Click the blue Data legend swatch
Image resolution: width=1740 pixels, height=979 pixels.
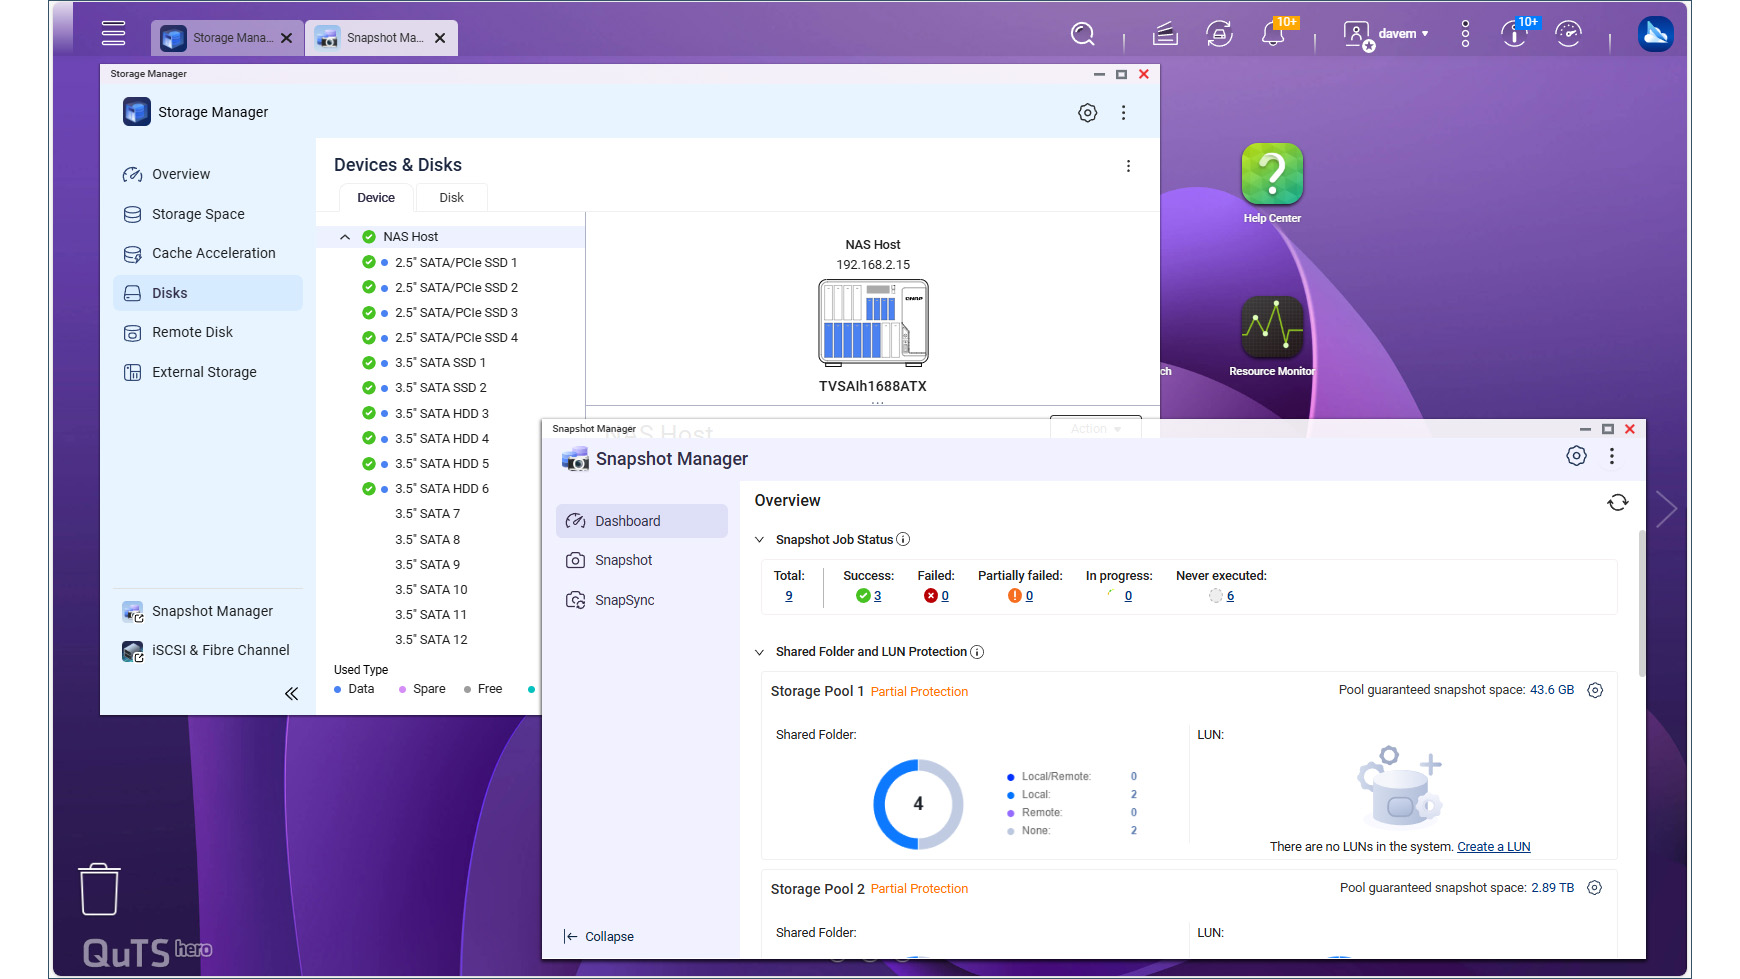pyautogui.click(x=338, y=688)
